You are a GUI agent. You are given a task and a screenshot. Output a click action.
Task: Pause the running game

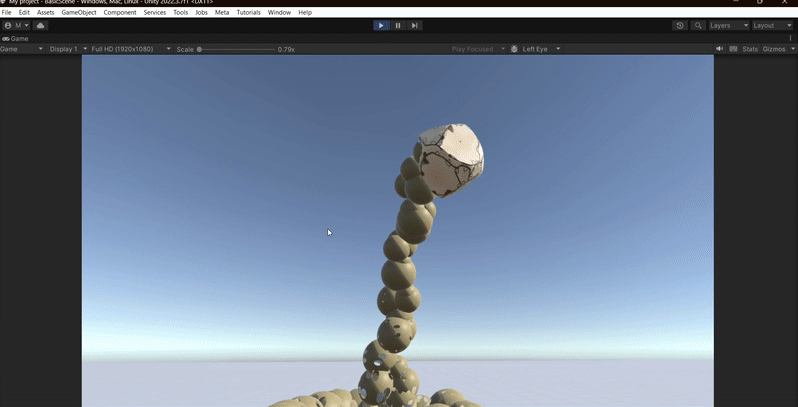pyautogui.click(x=398, y=25)
